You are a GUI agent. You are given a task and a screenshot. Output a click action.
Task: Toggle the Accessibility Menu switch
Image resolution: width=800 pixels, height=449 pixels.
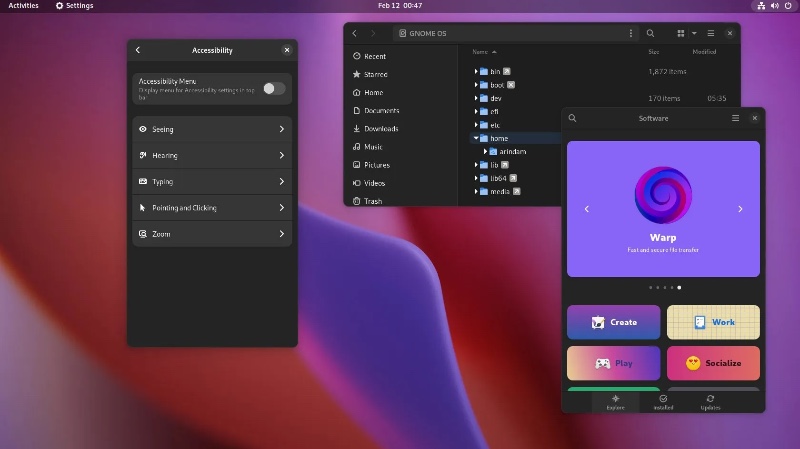[273, 89]
